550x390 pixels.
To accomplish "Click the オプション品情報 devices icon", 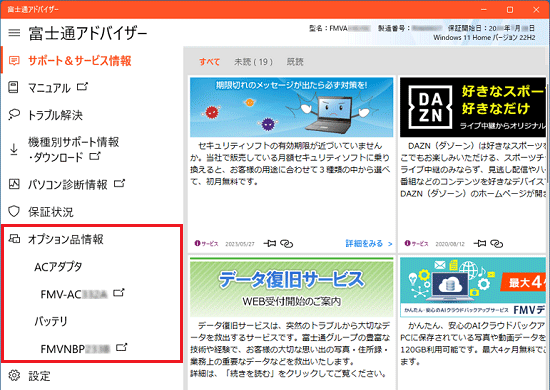I will [14, 239].
